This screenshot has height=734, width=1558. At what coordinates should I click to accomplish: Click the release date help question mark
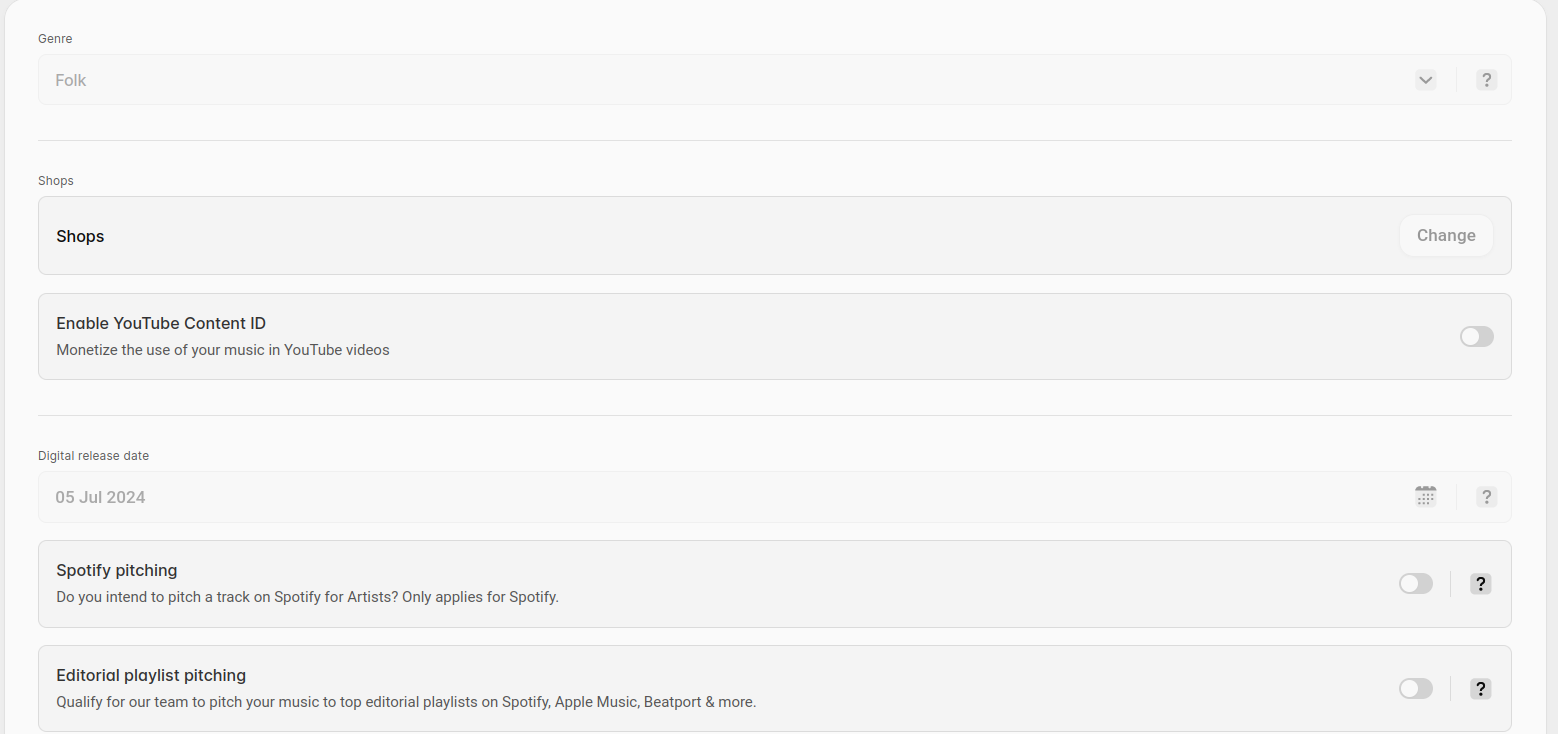(1486, 497)
